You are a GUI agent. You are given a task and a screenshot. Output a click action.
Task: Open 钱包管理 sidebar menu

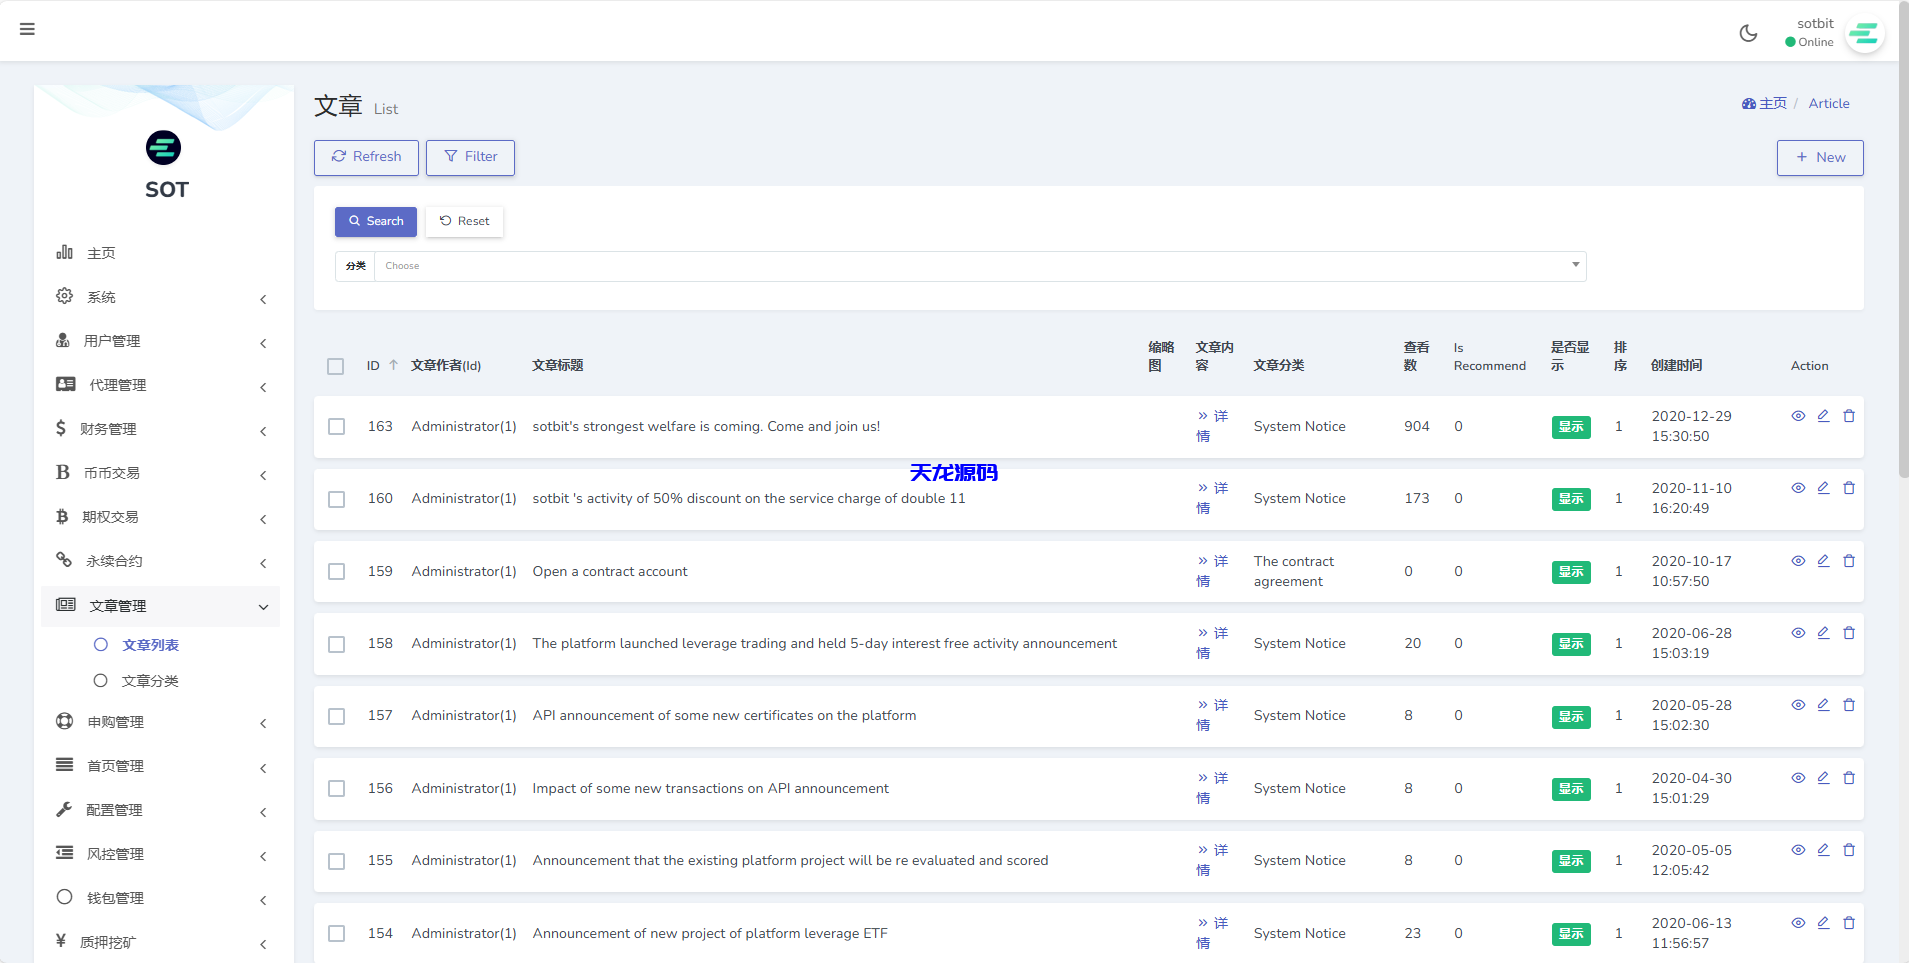coord(161,898)
